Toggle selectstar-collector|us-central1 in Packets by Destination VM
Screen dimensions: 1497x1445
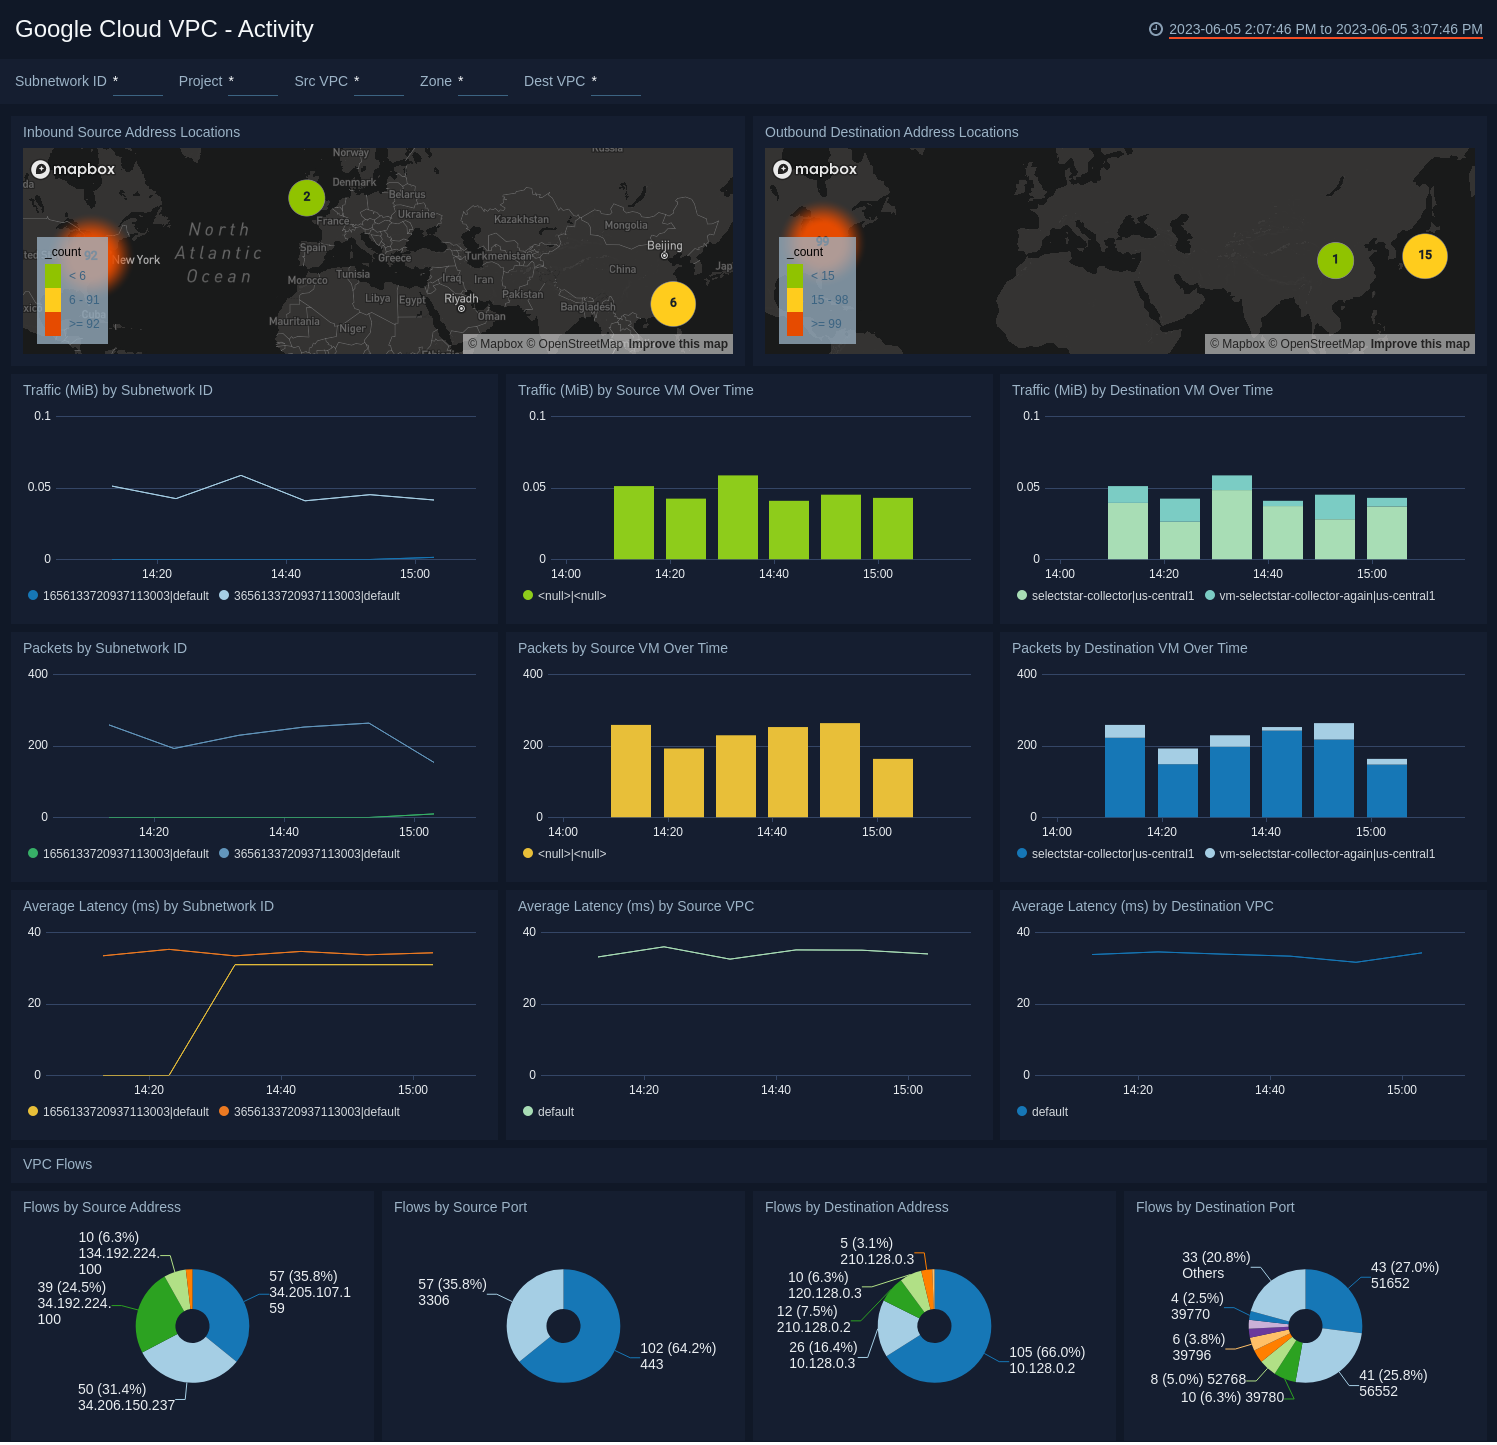pyautogui.click(x=1107, y=854)
